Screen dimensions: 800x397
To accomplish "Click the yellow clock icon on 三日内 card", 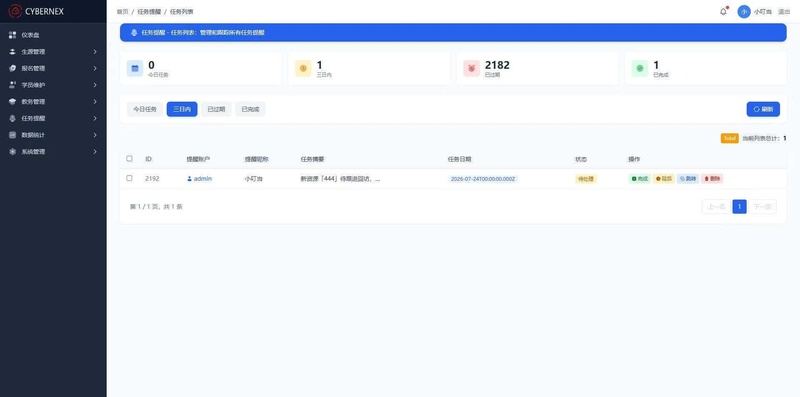I will click(x=303, y=68).
